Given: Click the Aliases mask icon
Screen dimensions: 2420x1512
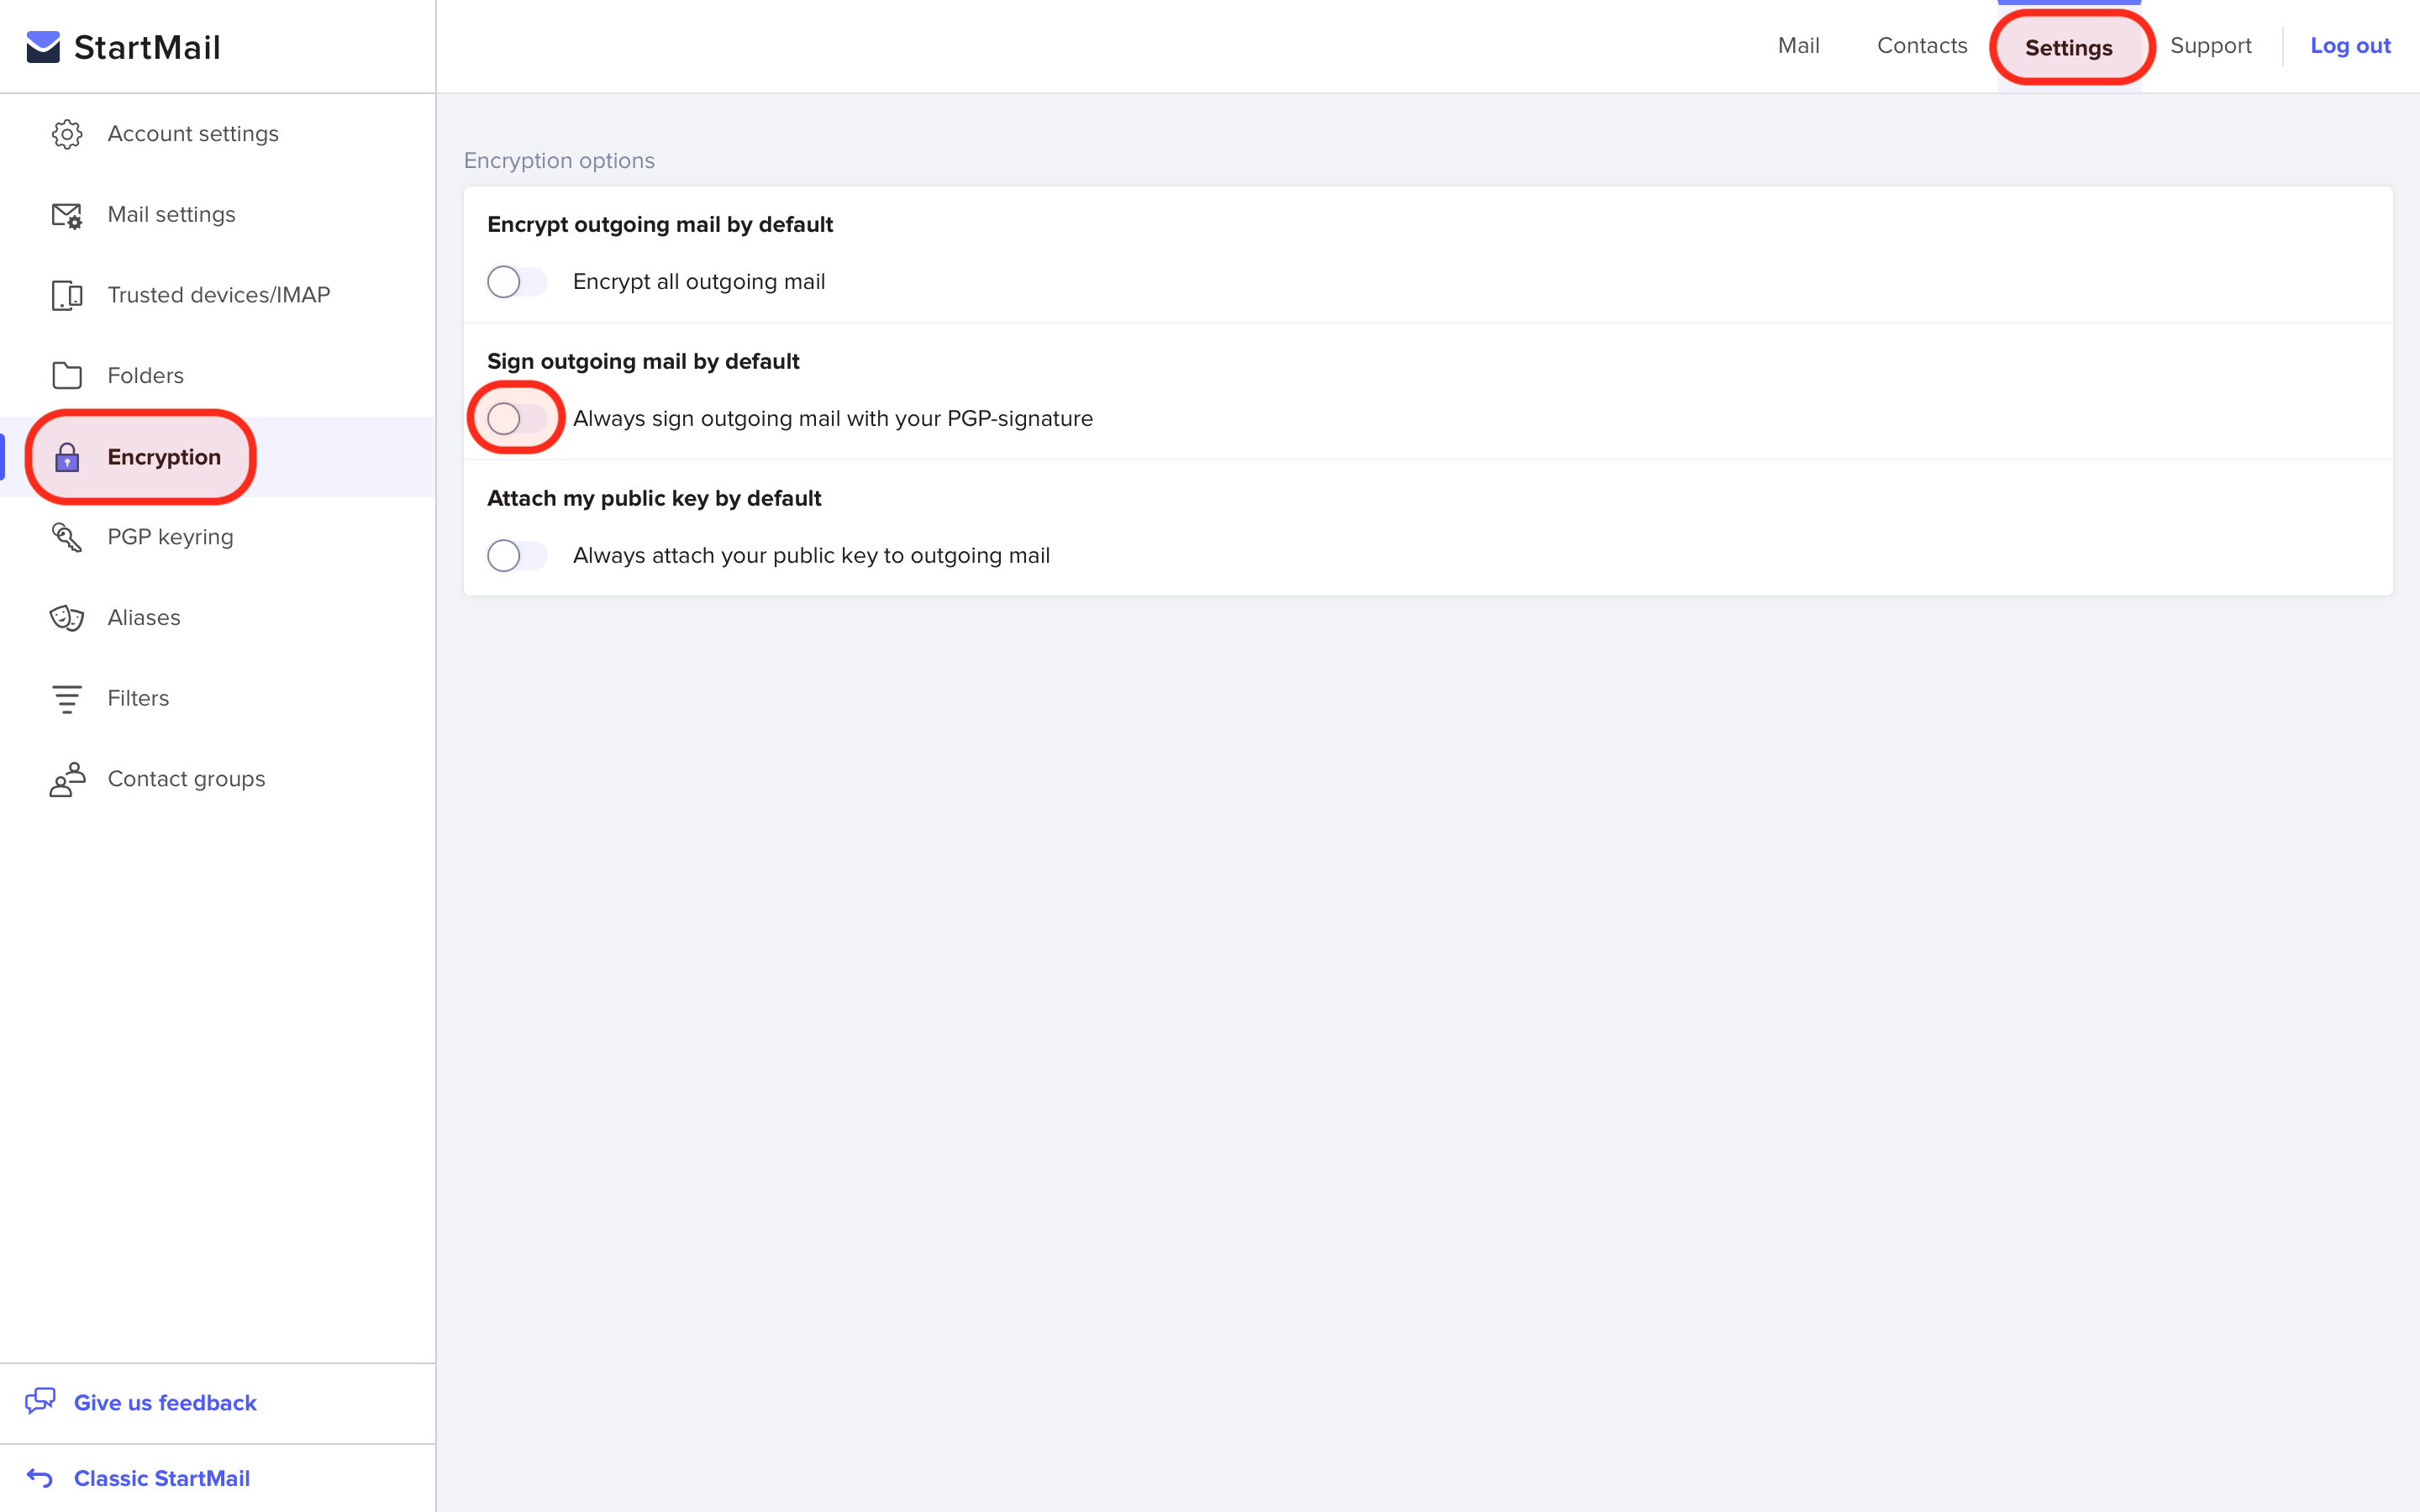Looking at the screenshot, I should 67,618.
